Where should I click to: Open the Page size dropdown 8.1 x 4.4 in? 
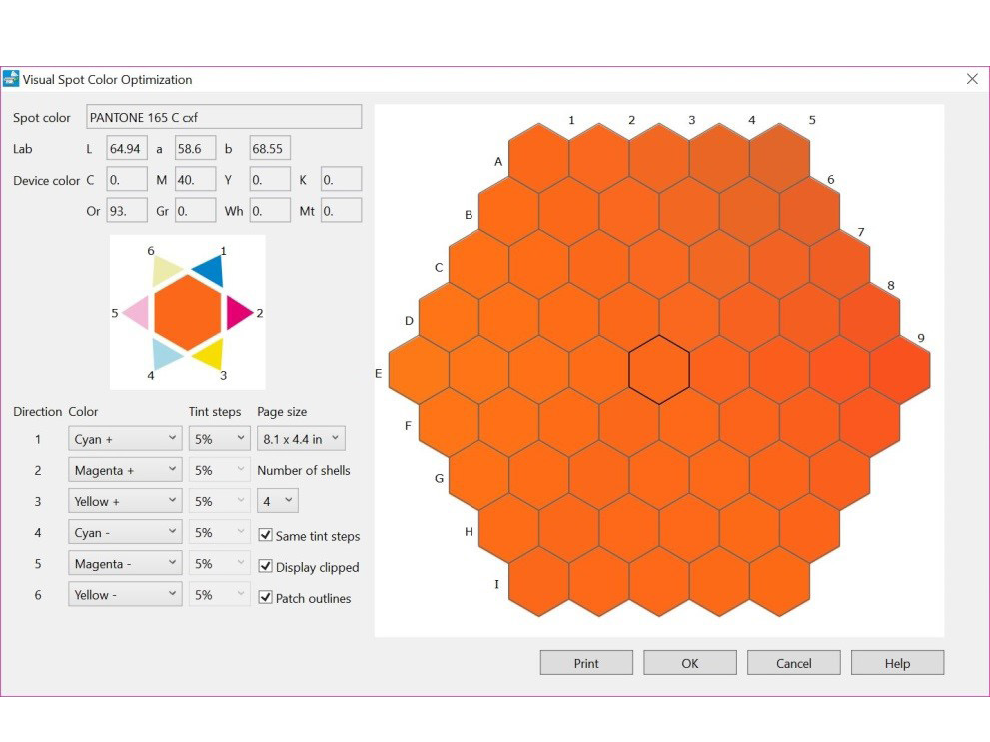301,438
